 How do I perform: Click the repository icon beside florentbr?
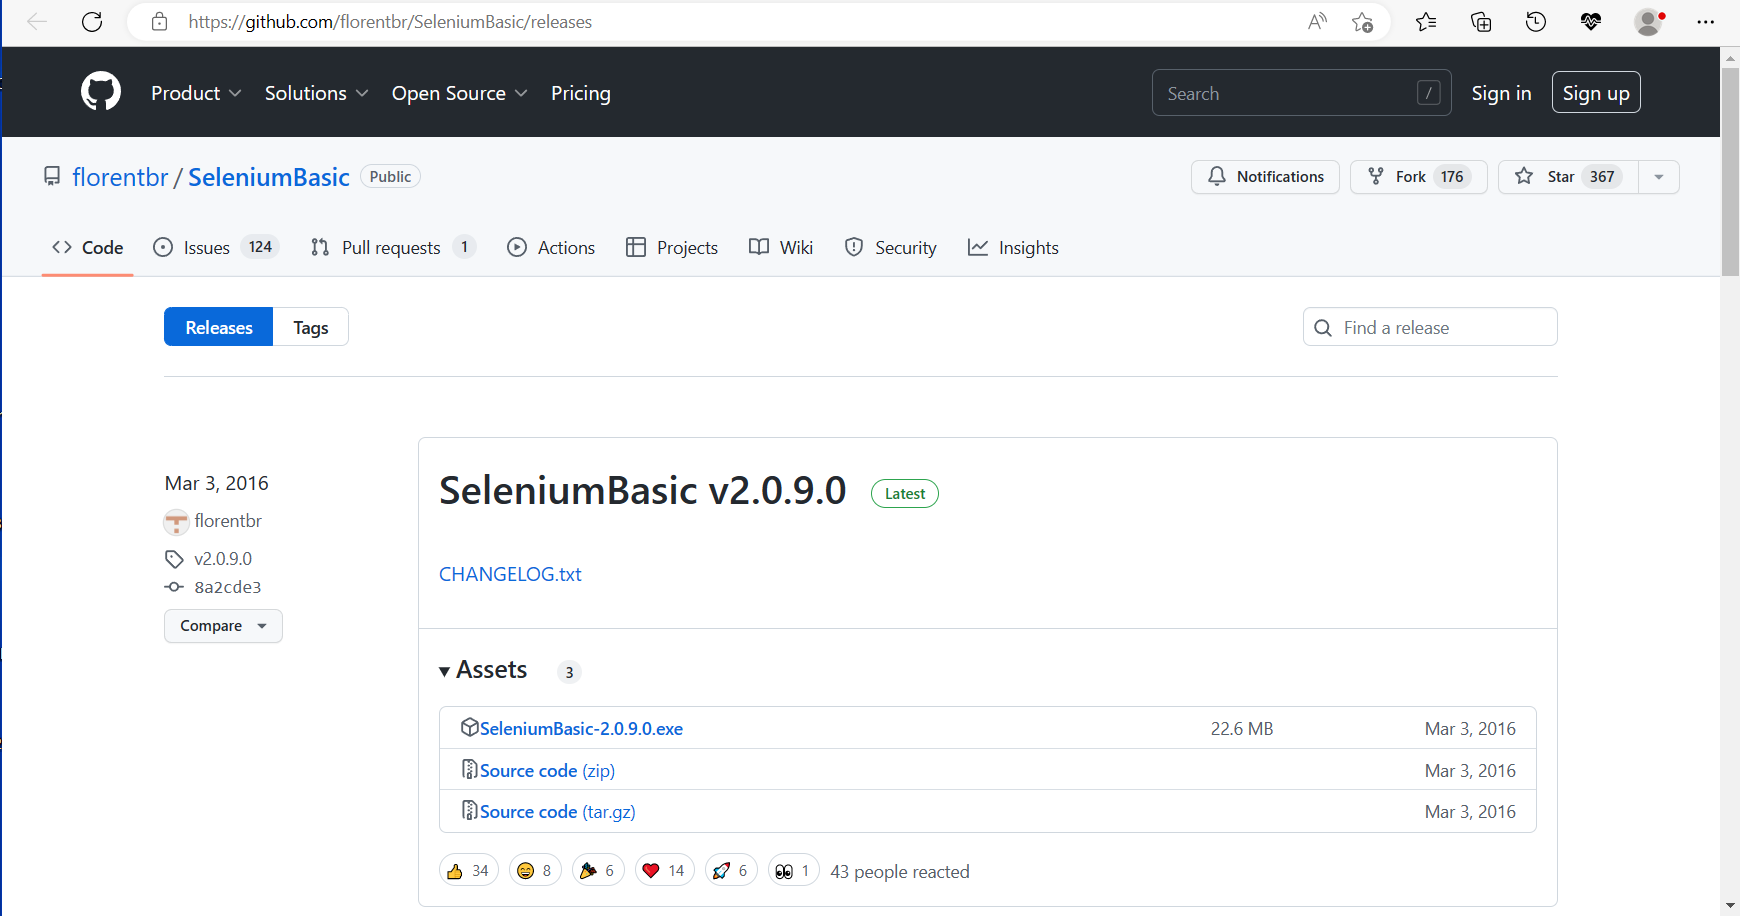[52, 177]
